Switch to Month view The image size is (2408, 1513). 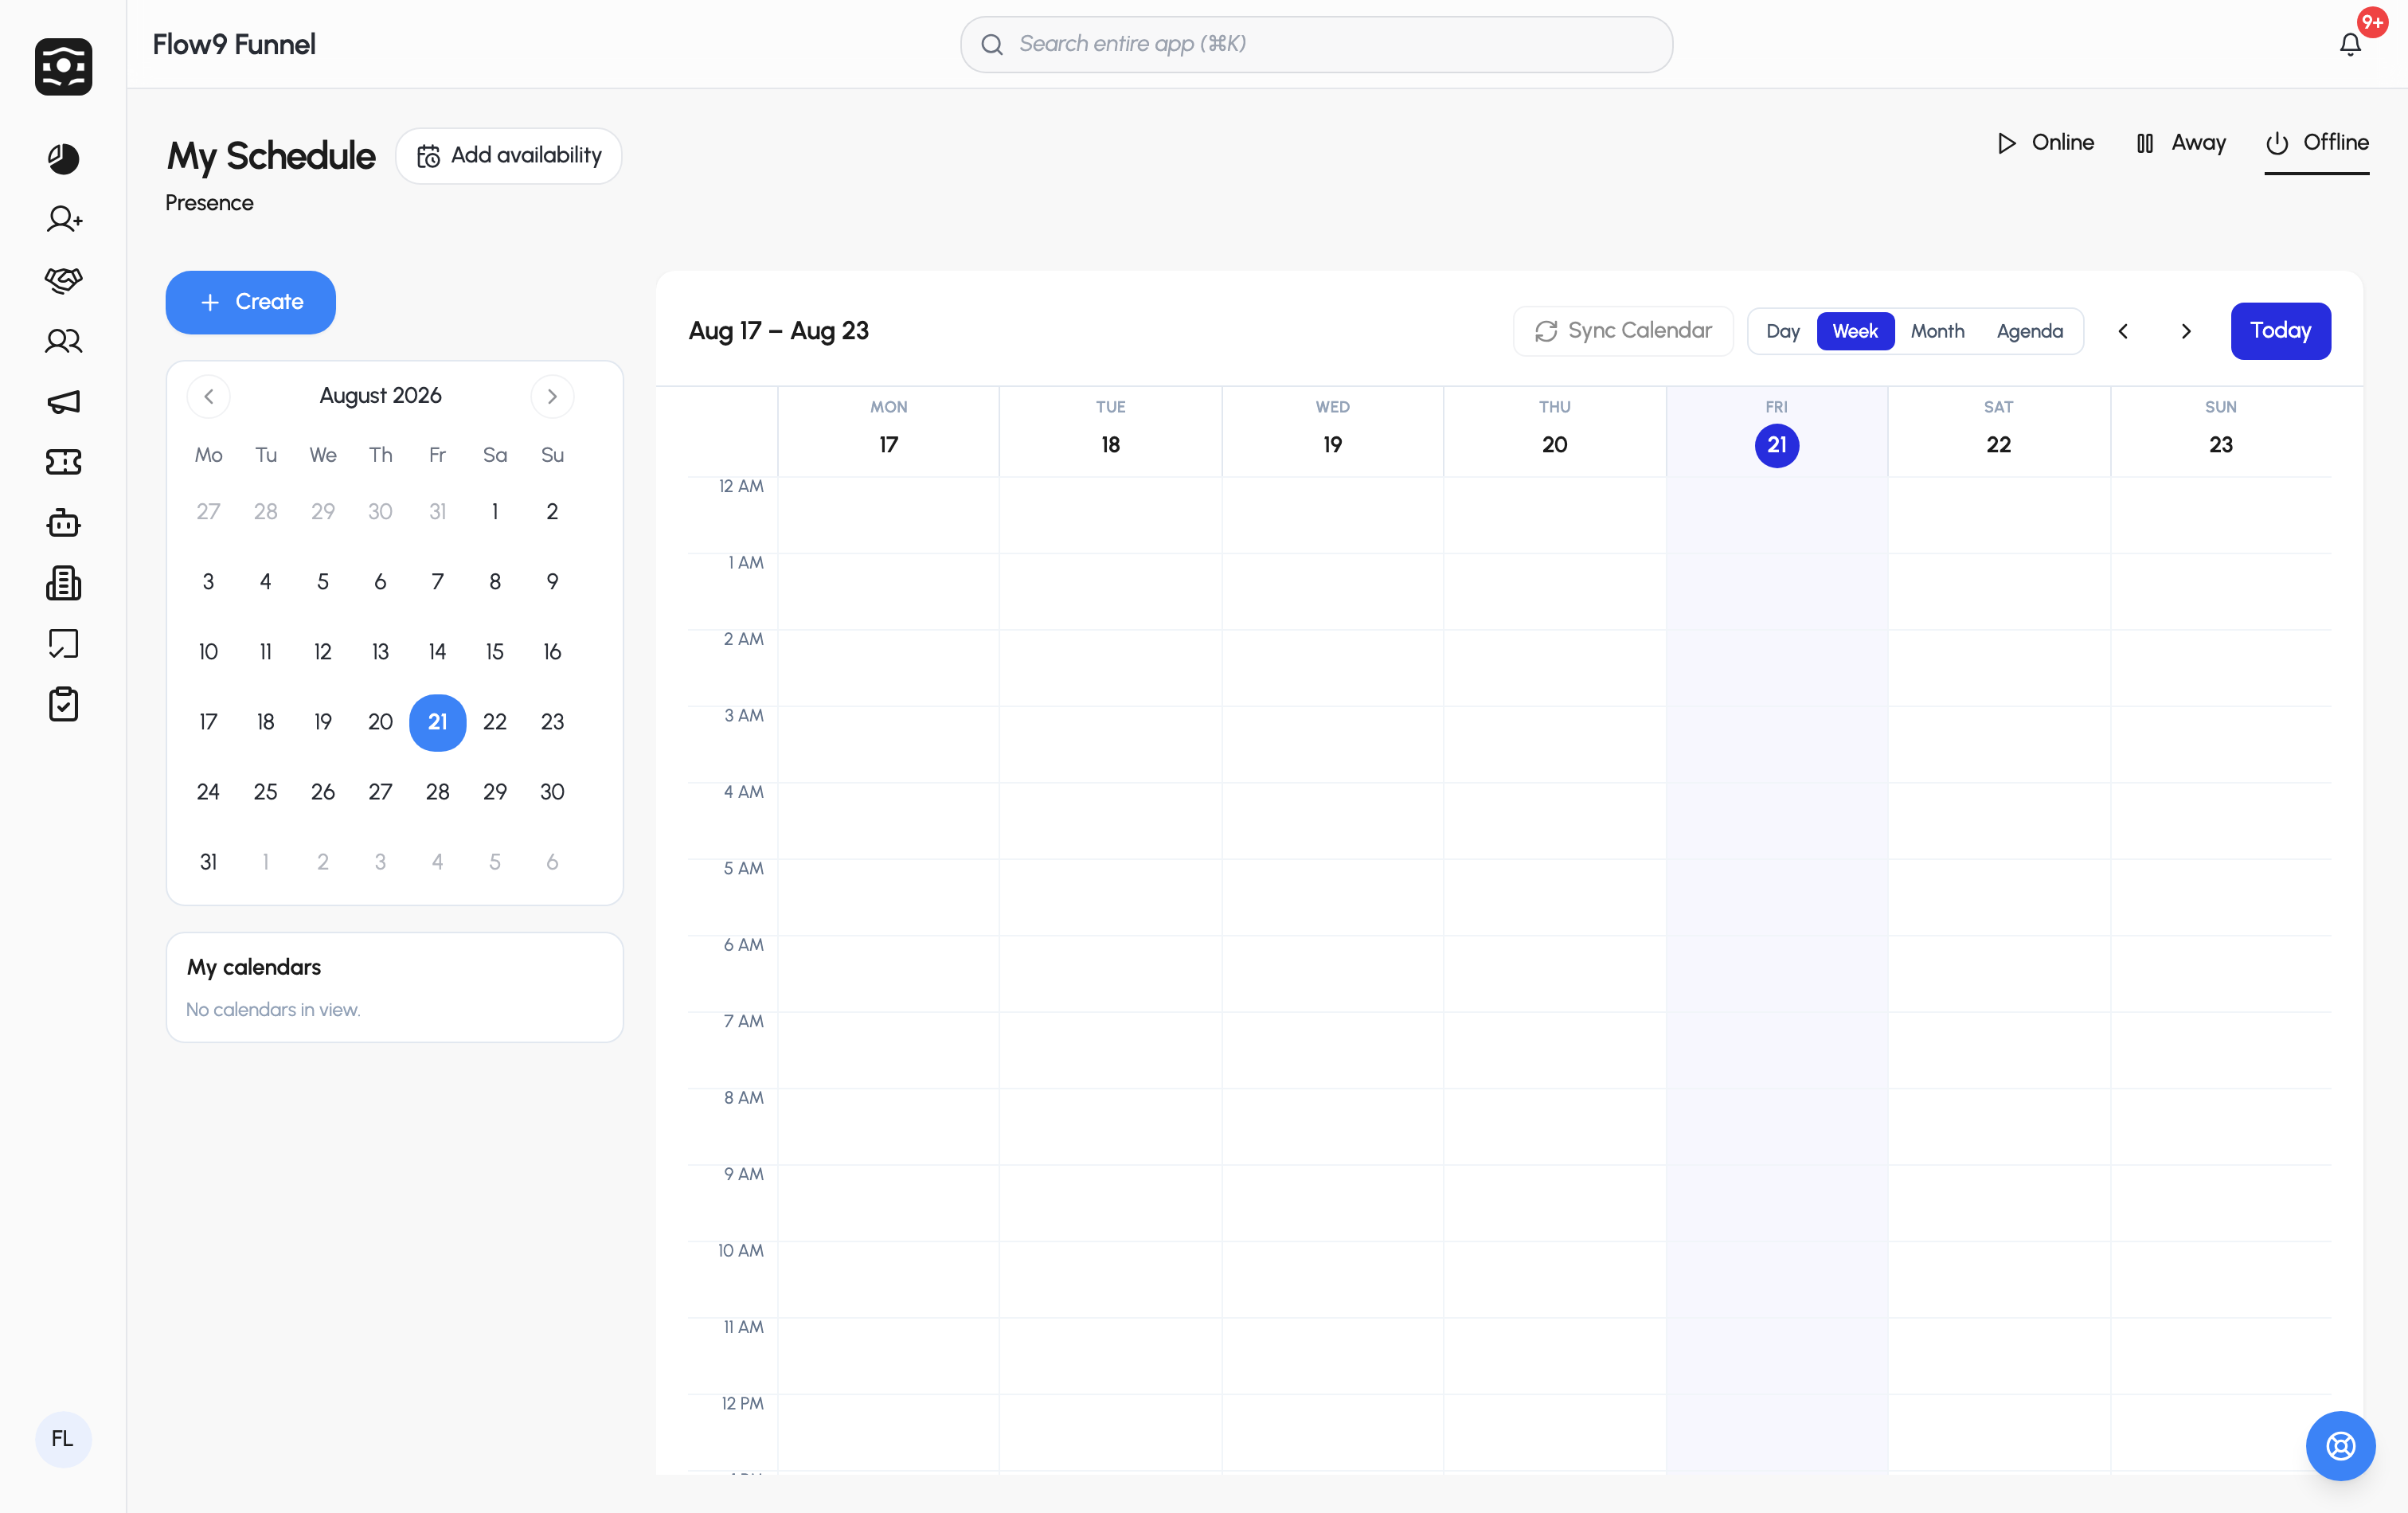coord(1937,331)
